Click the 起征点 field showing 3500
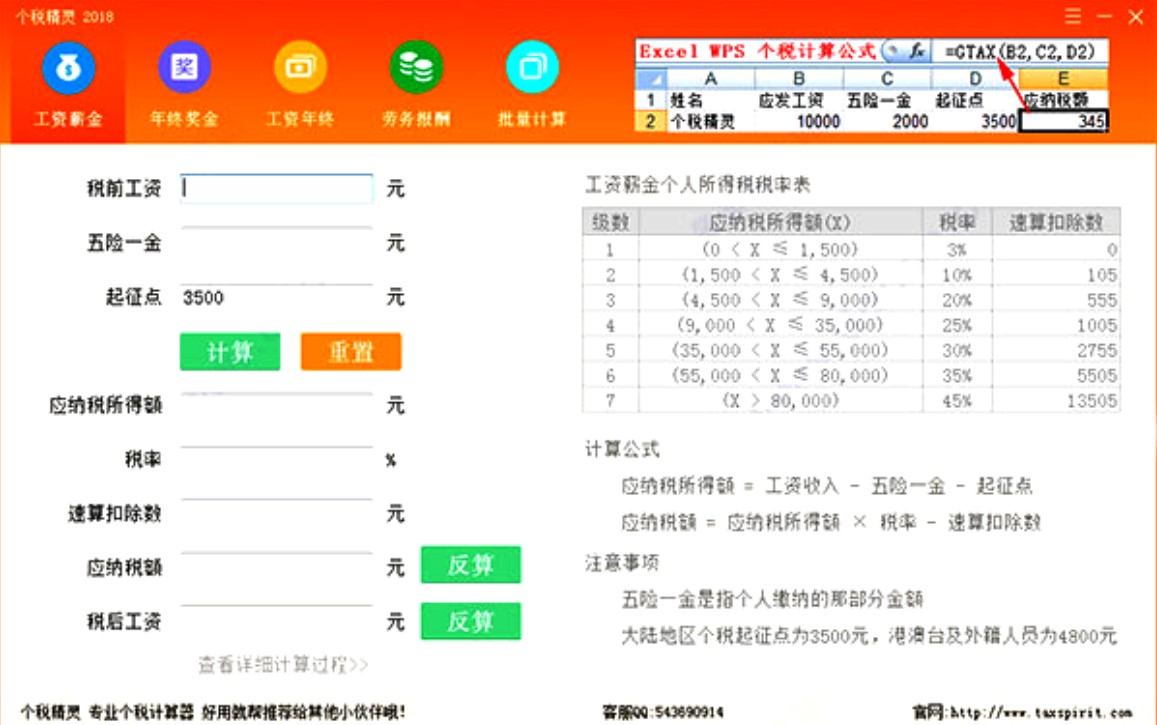Screen dimensions: 1157x725 pyautogui.click(x=277, y=298)
